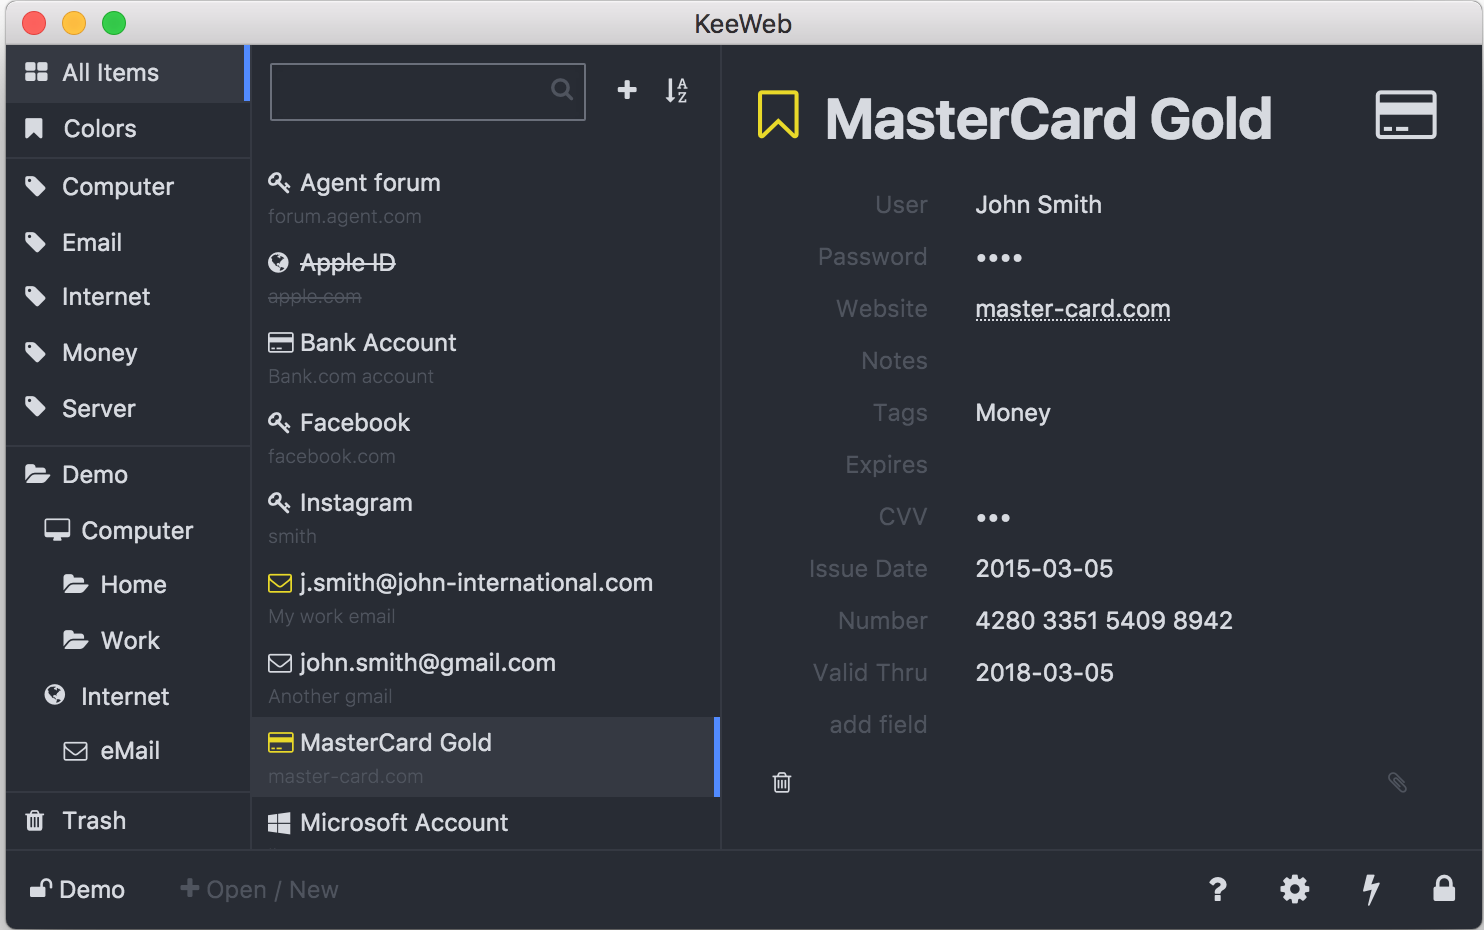
Task: Click Open / New in footer
Action: [x=260, y=889]
